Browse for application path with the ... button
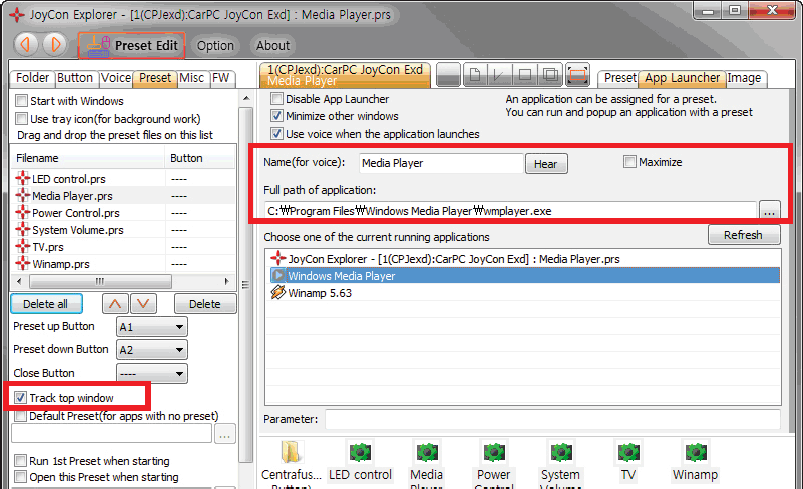The width and height of the screenshot is (803, 489). [x=769, y=210]
